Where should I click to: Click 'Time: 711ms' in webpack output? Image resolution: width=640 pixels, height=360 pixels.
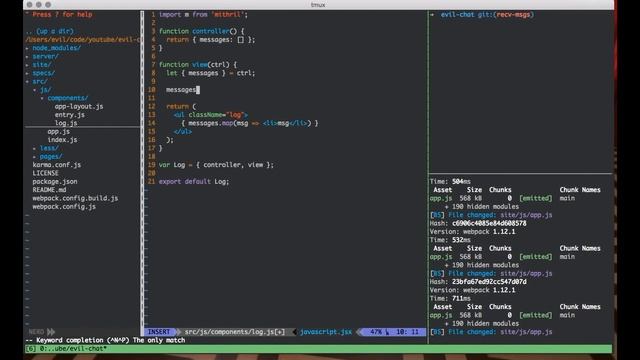click(x=450, y=298)
